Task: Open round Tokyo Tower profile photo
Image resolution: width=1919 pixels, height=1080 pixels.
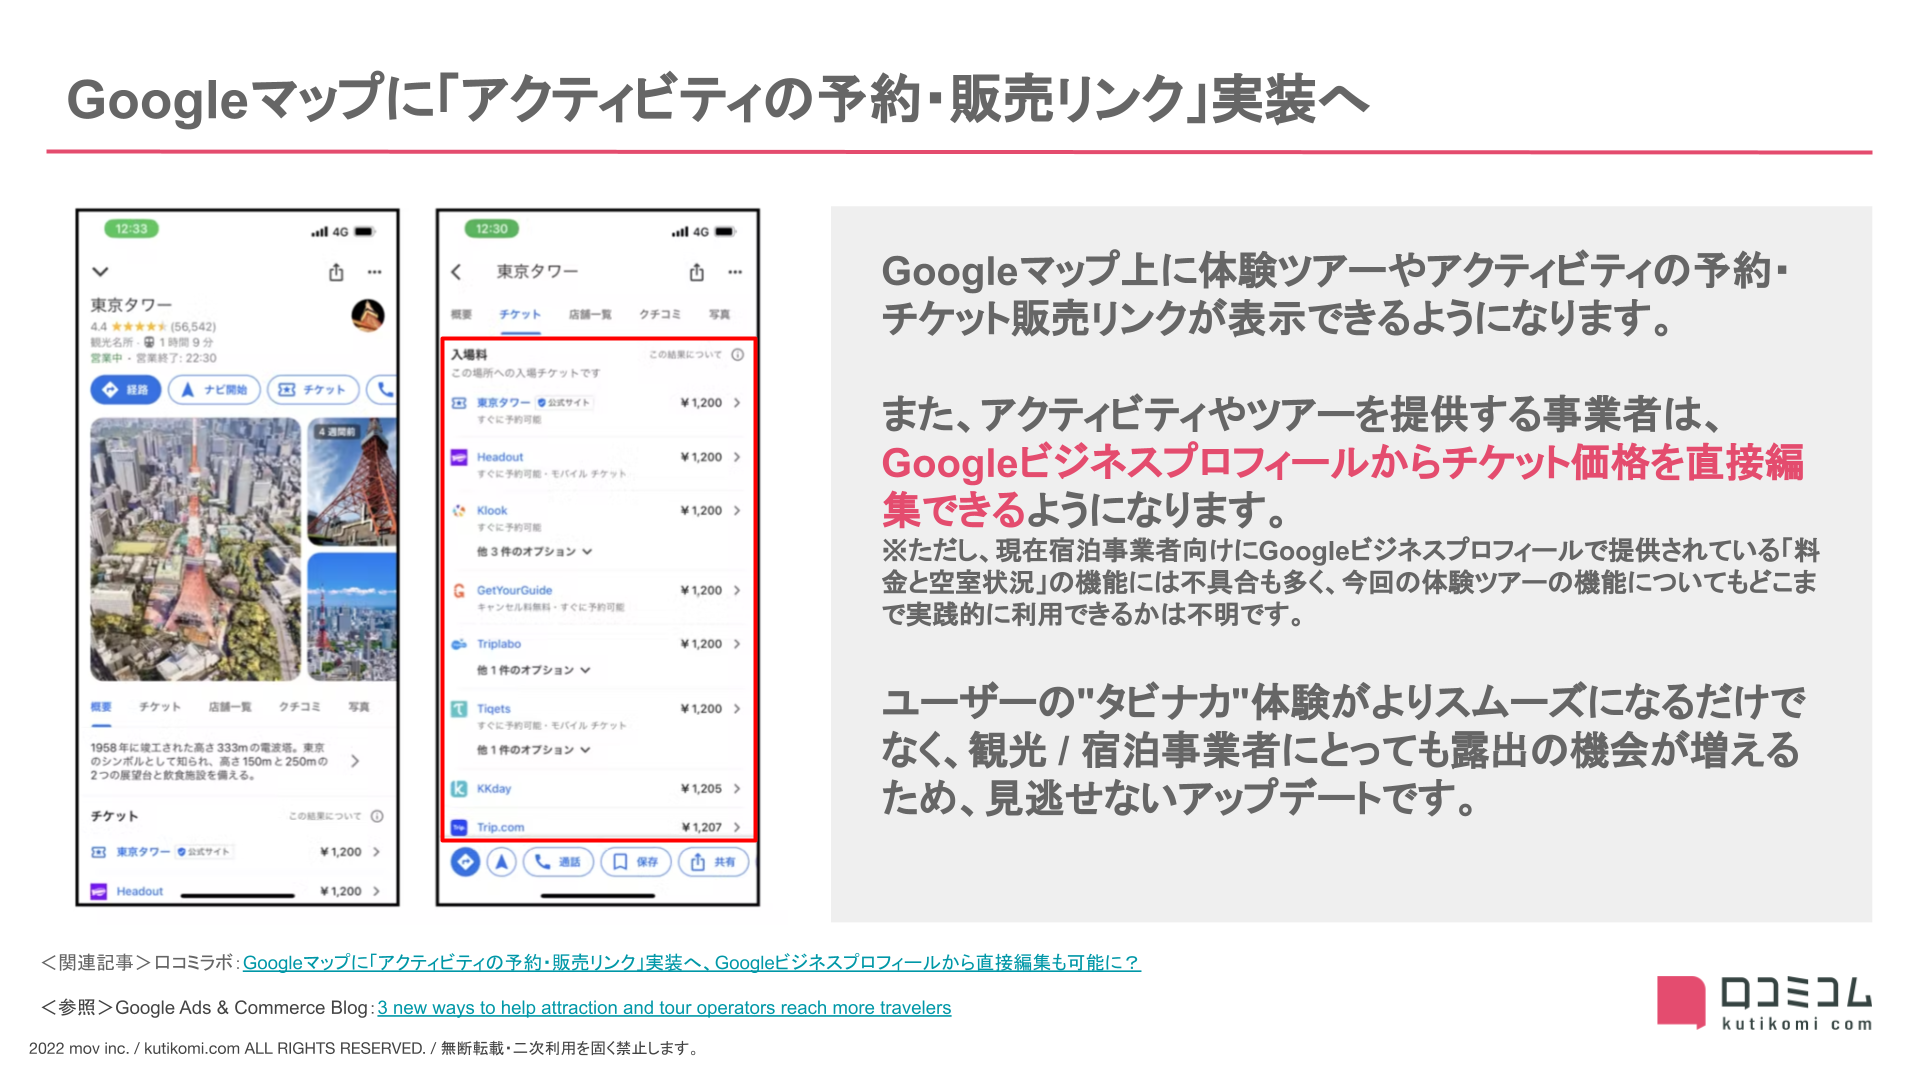Action: (368, 315)
